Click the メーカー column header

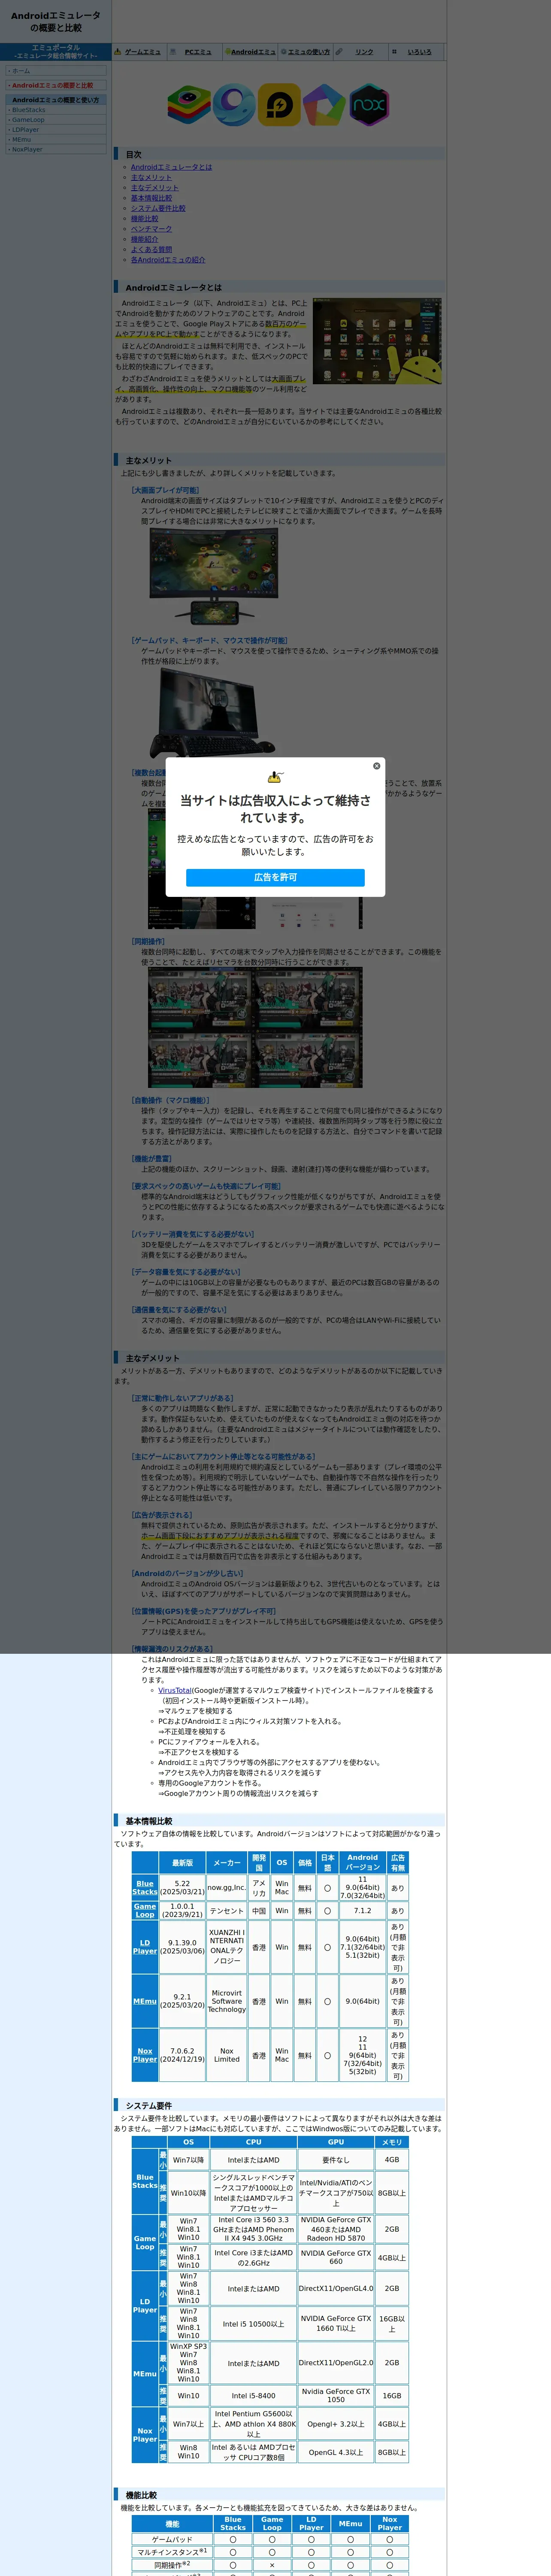227,1863
